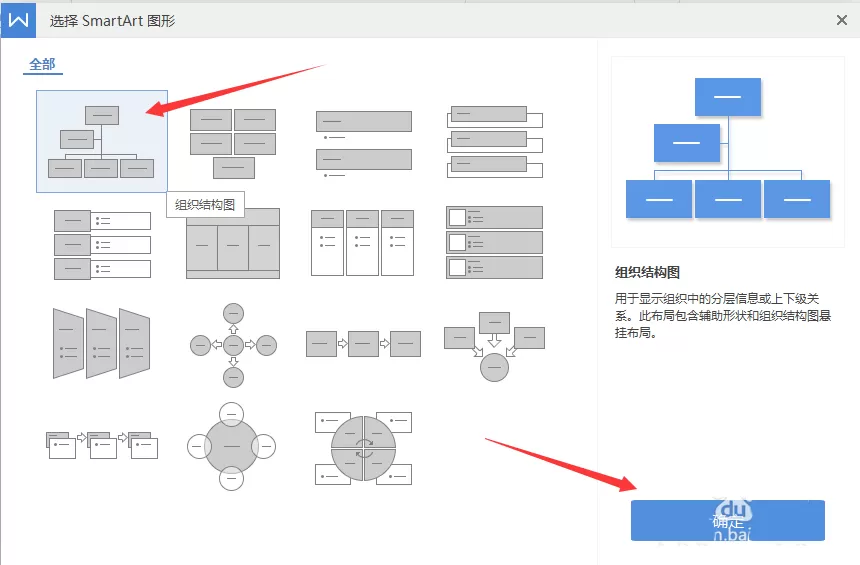Viewport: 860px width, 565px height.
Task: Choose the diverging radial layout with five circles
Action: pyautogui.click(x=233, y=345)
